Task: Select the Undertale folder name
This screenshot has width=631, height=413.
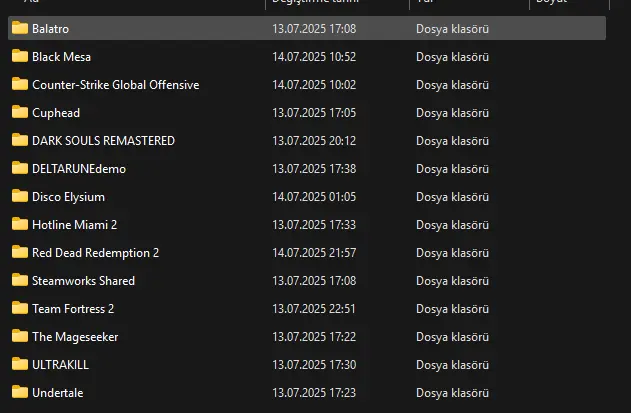Action: tap(58, 393)
